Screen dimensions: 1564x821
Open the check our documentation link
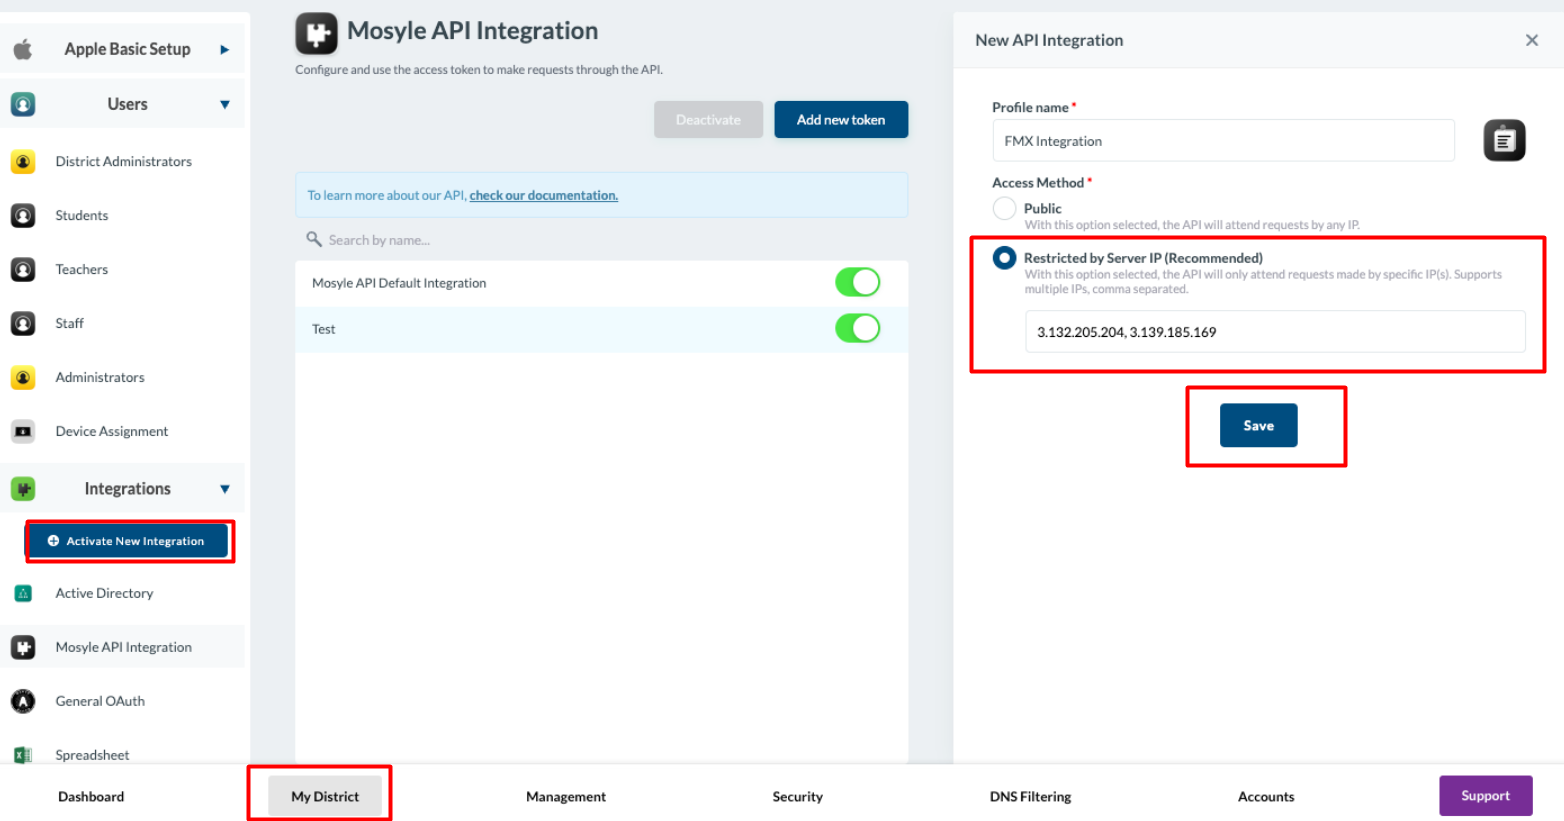coord(543,195)
